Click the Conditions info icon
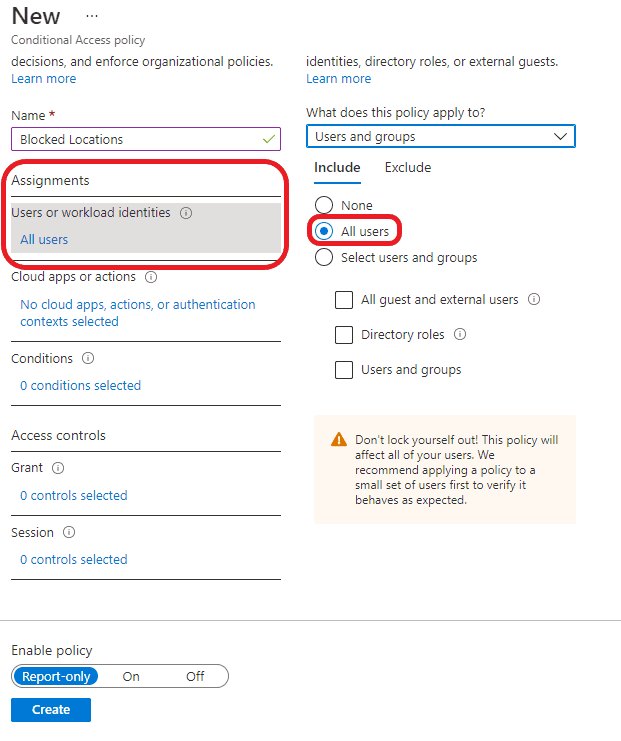Image resolution: width=621 pixels, height=741 pixels. tap(88, 359)
